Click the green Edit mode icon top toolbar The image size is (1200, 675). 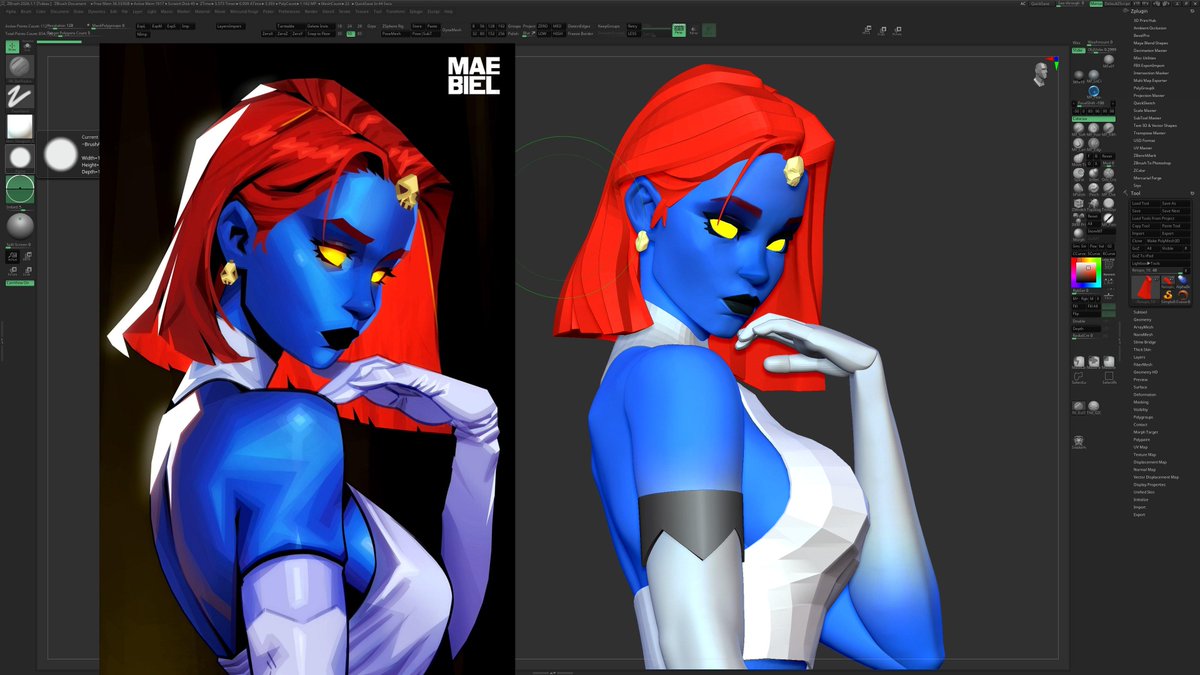click(679, 30)
